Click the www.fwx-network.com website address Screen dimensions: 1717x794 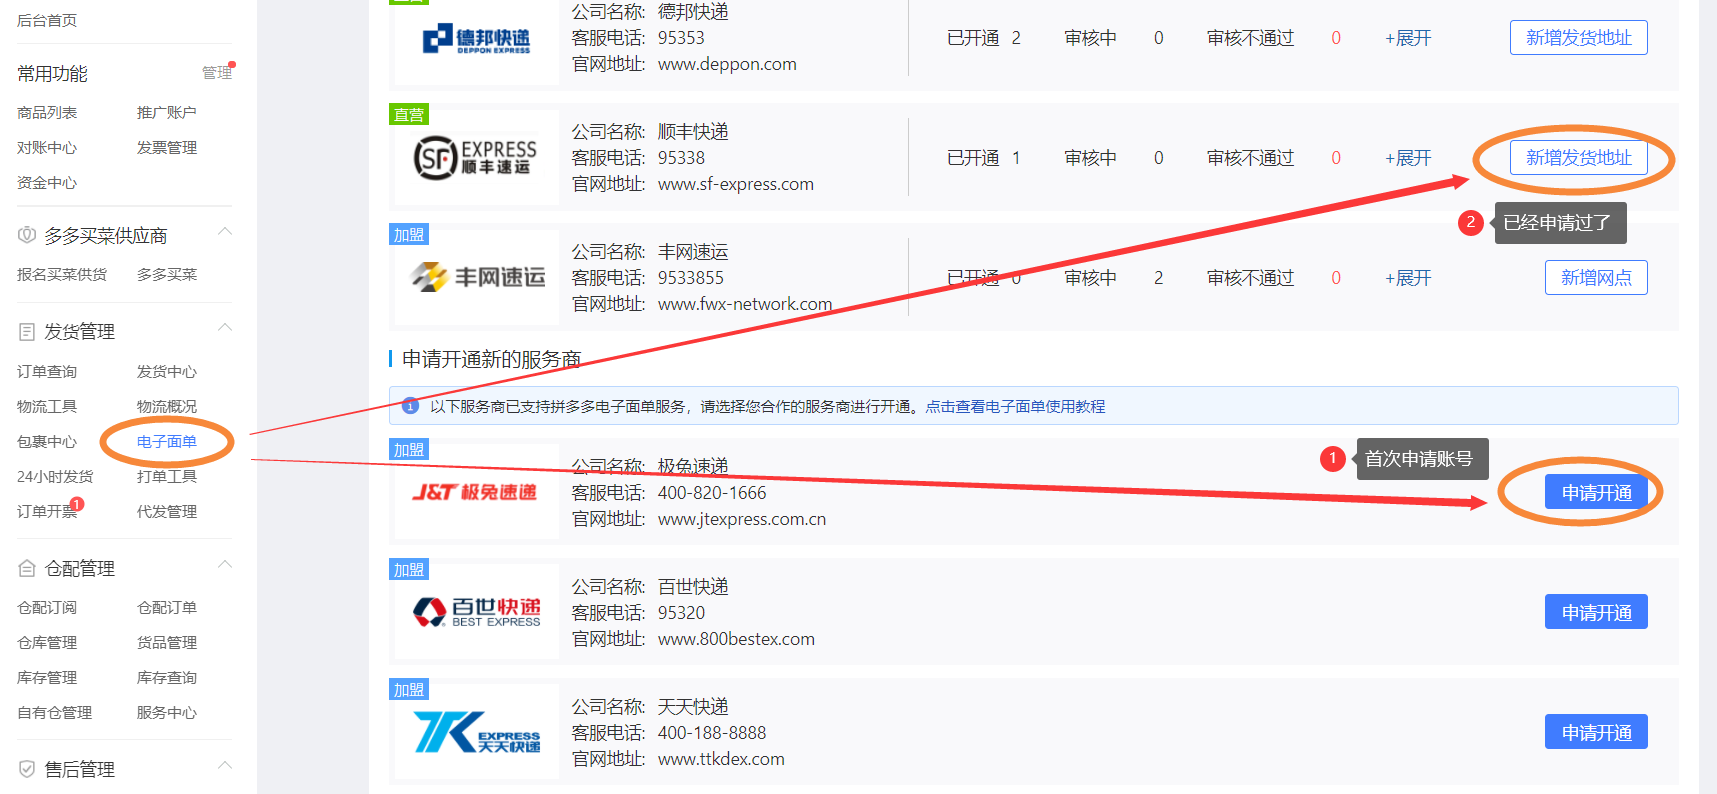coord(745,304)
